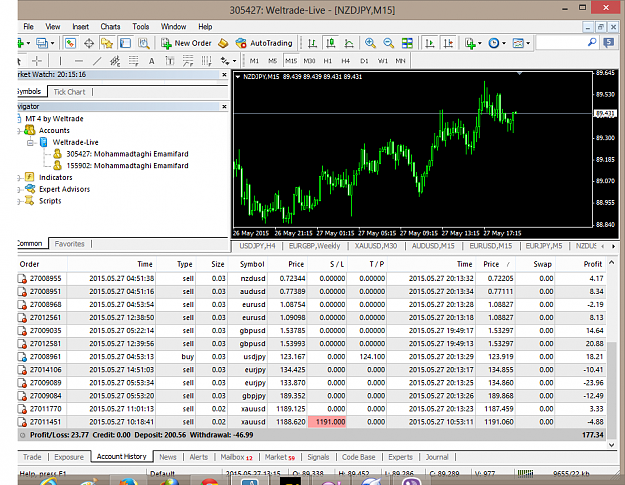Screen dimensions: 625x485
Task: Close the Market Watch panel
Action: click(x=224, y=75)
